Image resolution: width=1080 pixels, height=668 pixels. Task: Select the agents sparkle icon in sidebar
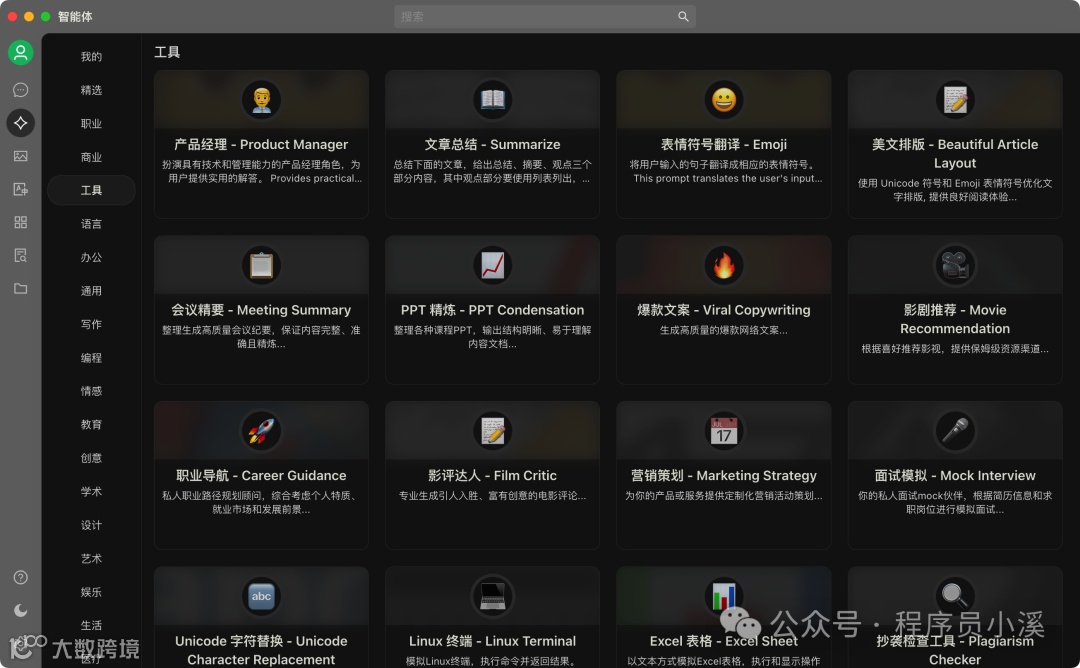click(x=21, y=123)
